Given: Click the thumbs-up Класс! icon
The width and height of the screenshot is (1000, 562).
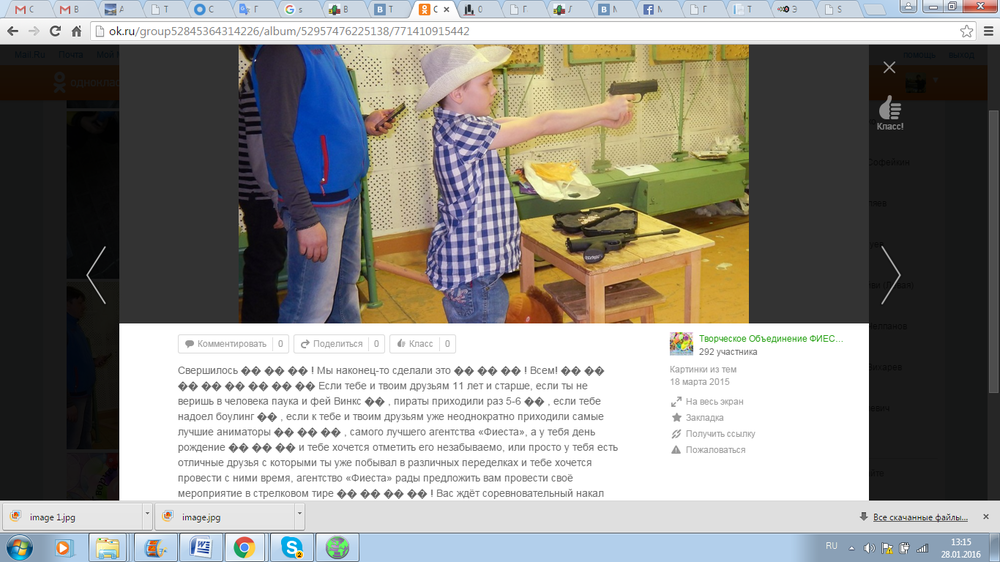Looking at the screenshot, I should (x=889, y=109).
